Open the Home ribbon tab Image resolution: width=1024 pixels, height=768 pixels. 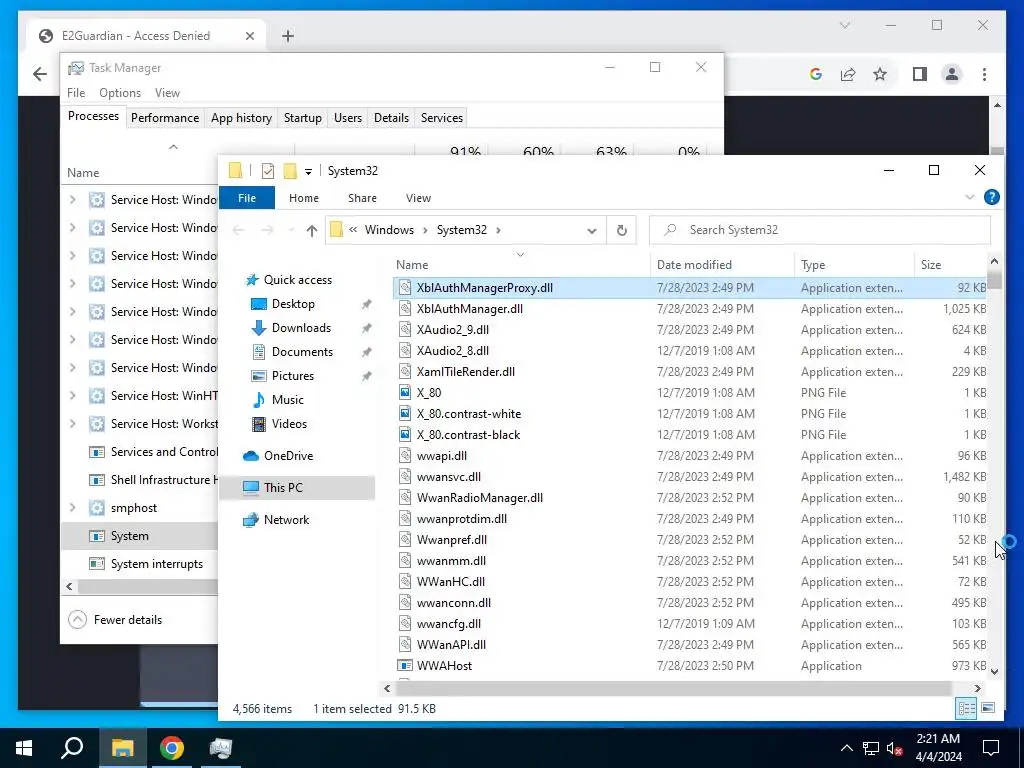coord(304,198)
